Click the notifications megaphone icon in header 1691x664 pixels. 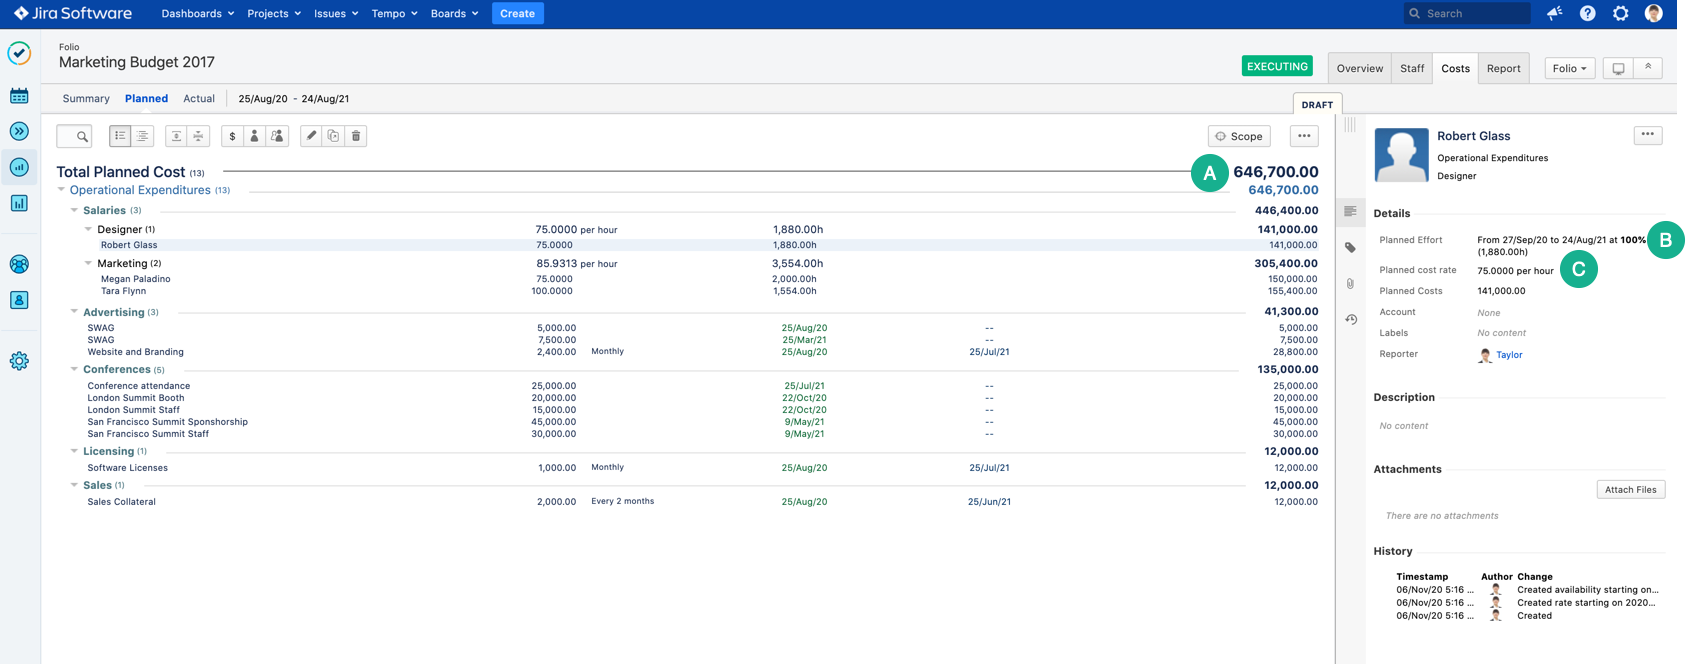click(x=1554, y=13)
